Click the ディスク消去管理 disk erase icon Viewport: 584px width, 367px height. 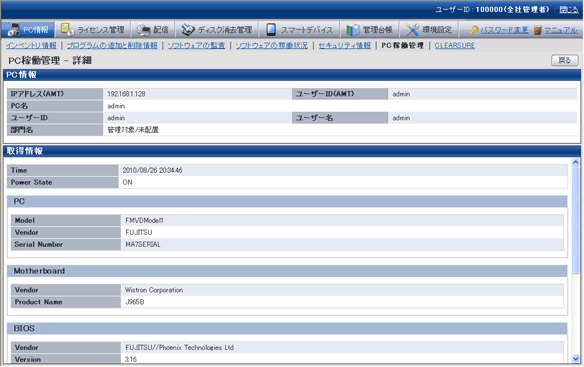tap(188, 29)
